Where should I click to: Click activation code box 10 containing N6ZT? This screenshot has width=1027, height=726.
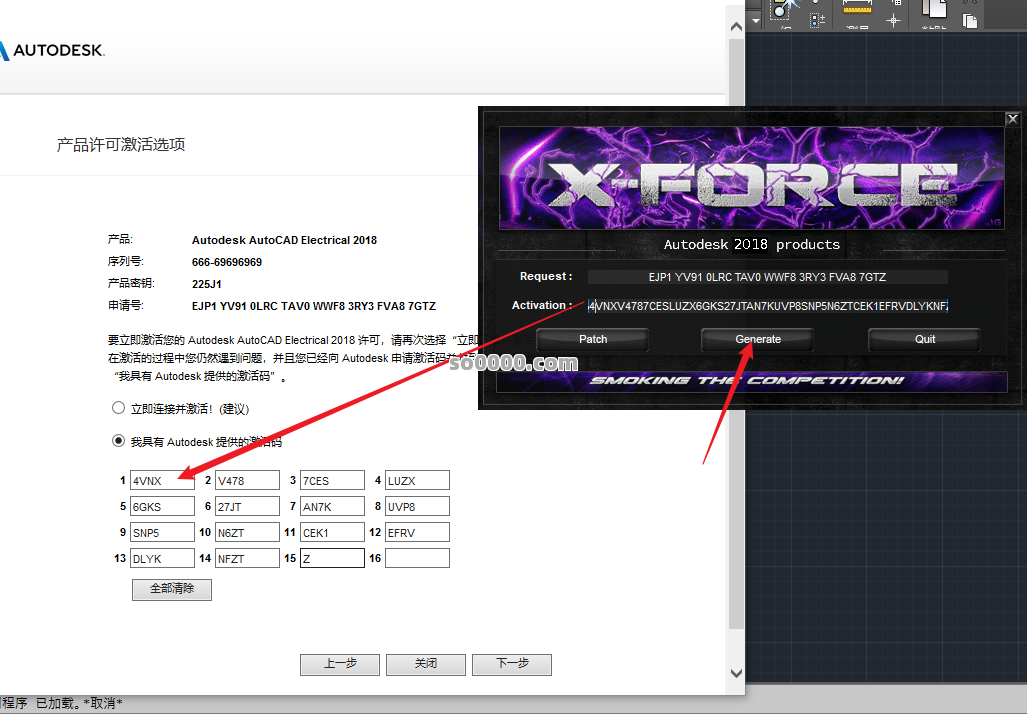248,532
